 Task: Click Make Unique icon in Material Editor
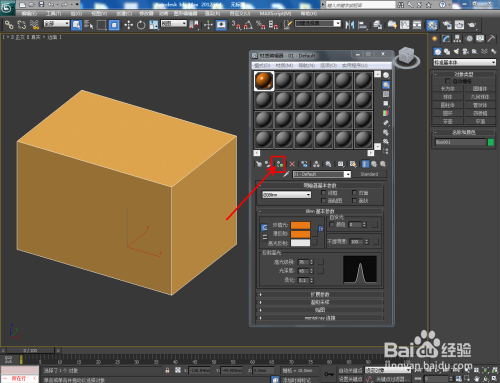pyautogui.click(x=316, y=164)
